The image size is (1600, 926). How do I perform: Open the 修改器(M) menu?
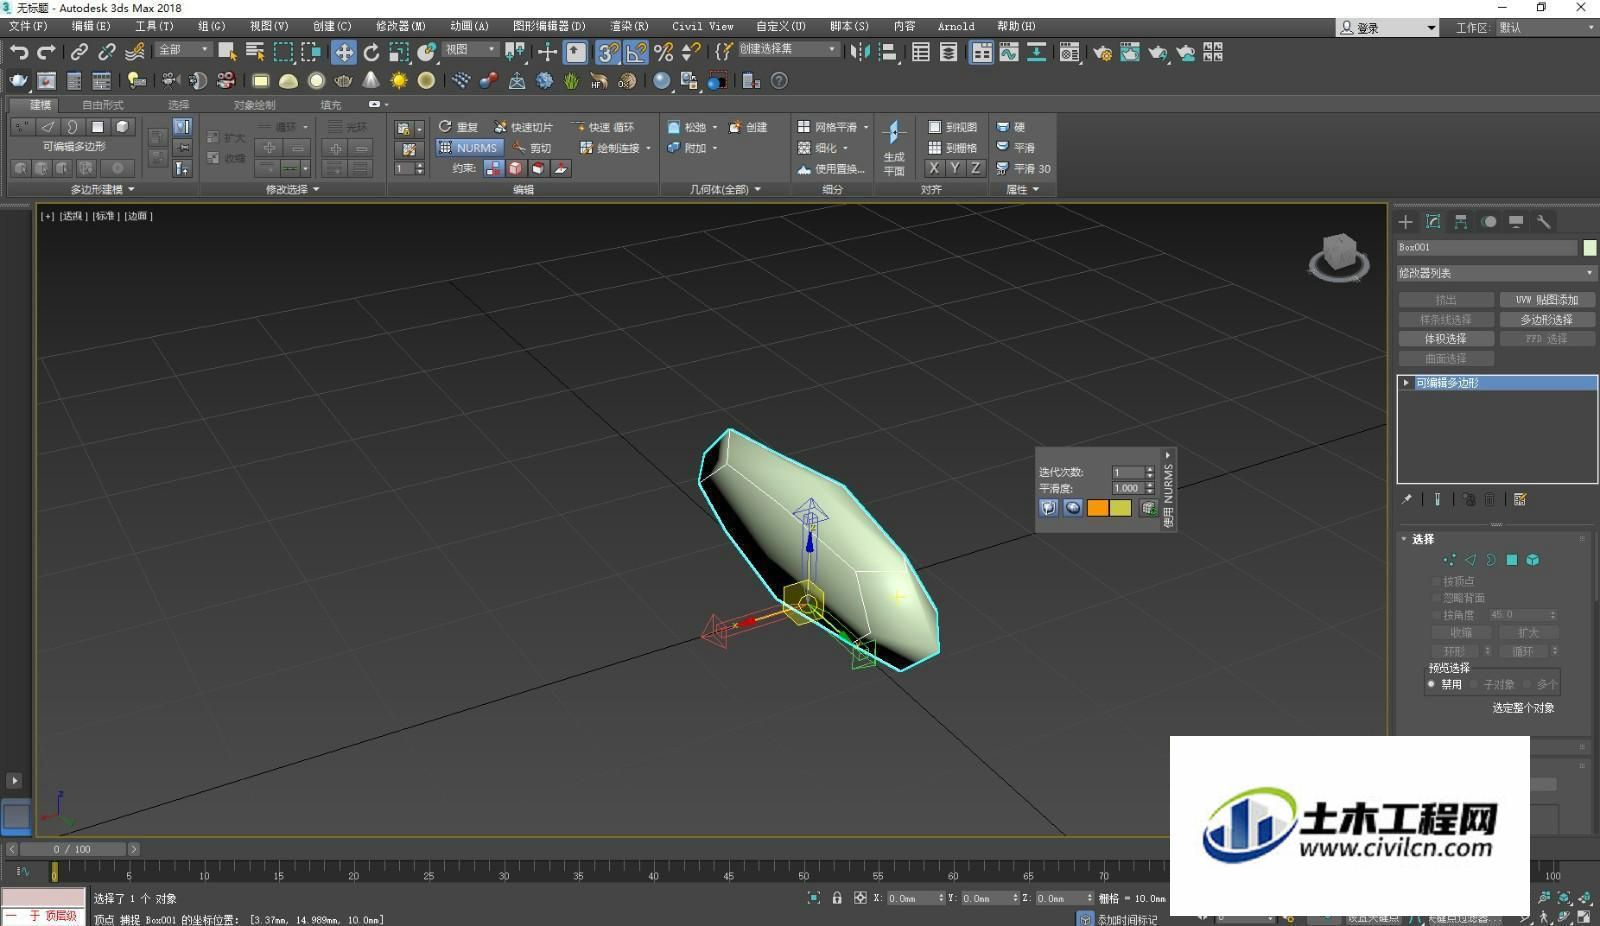coord(400,26)
